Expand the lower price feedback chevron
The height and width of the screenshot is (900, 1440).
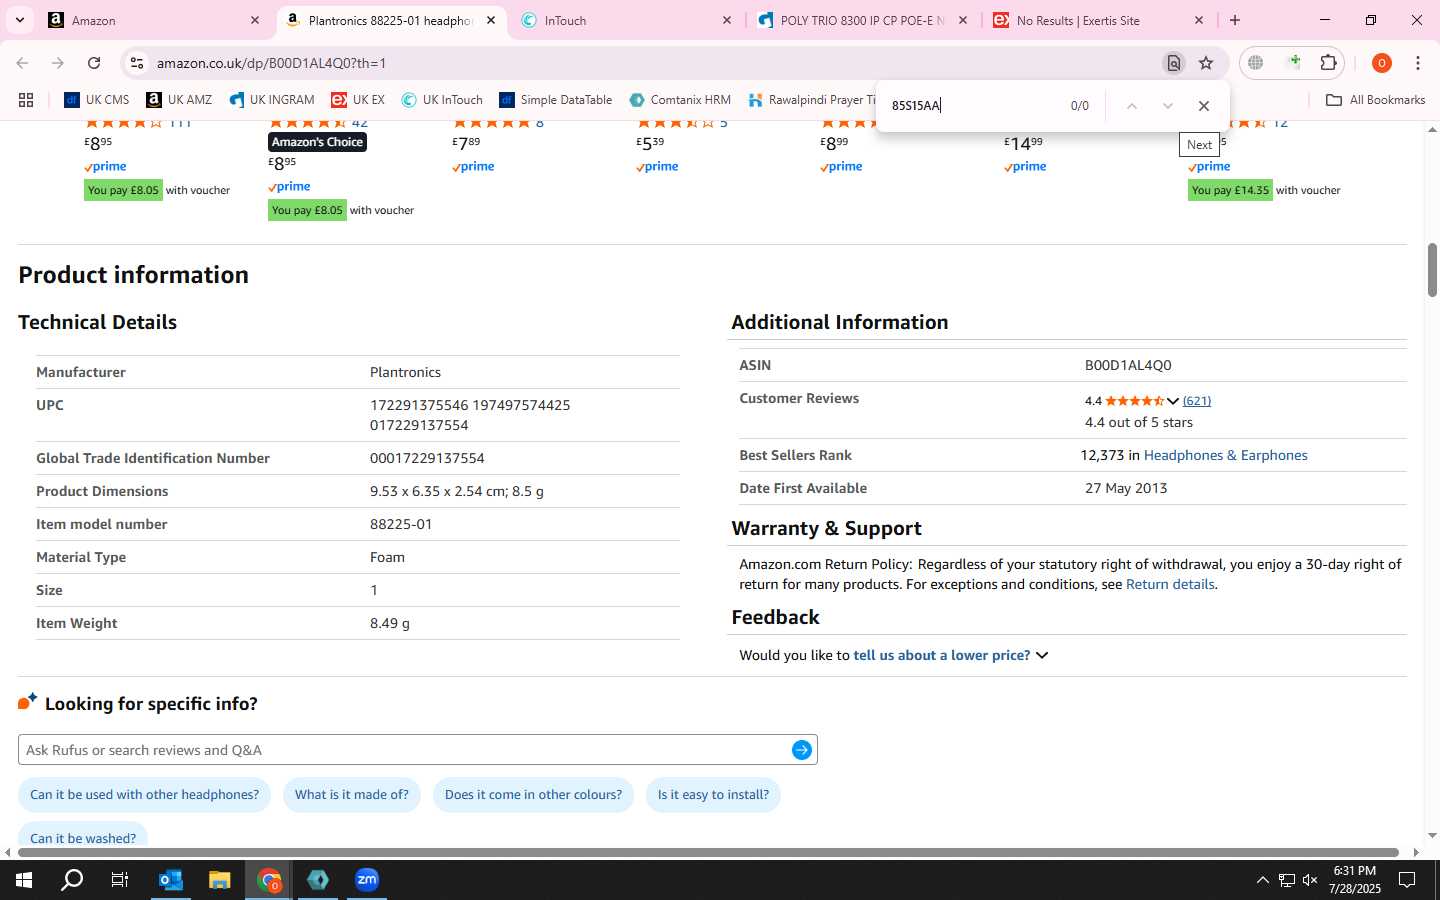pos(1042,656)
